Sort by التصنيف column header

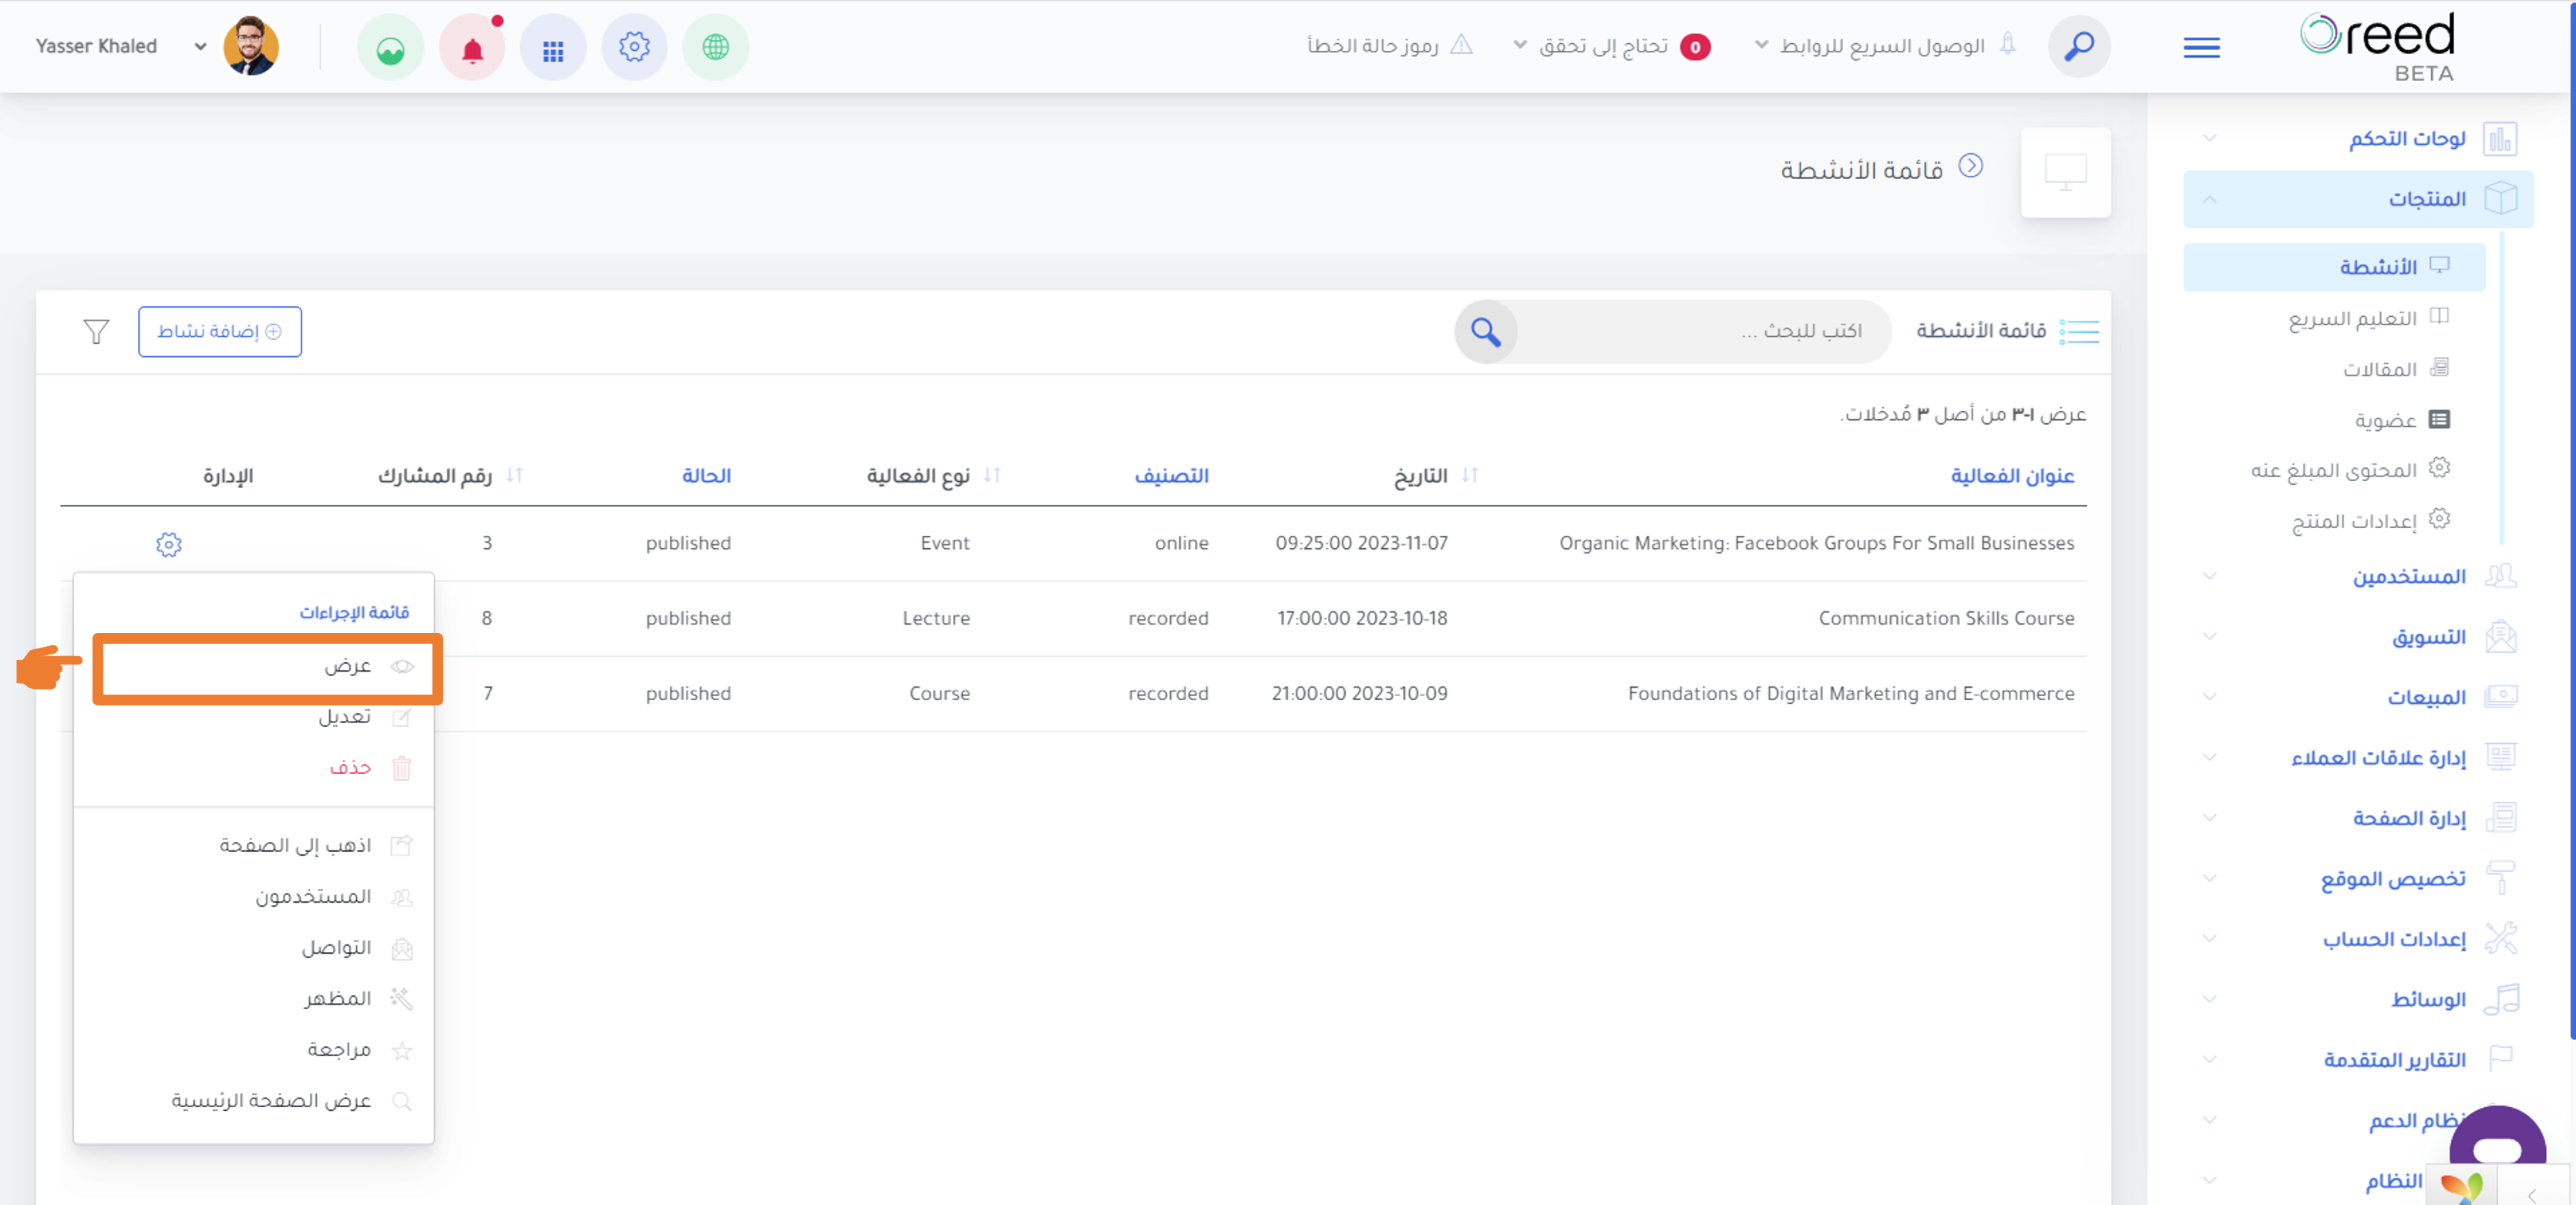pyautogui.click(x=1171, y=476)
